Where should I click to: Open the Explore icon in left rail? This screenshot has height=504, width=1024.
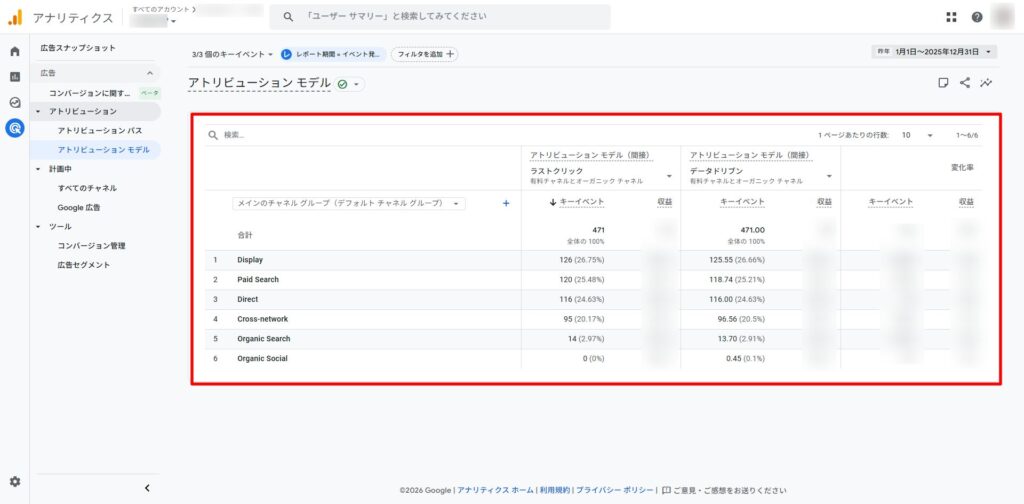(x=14, y=102)
